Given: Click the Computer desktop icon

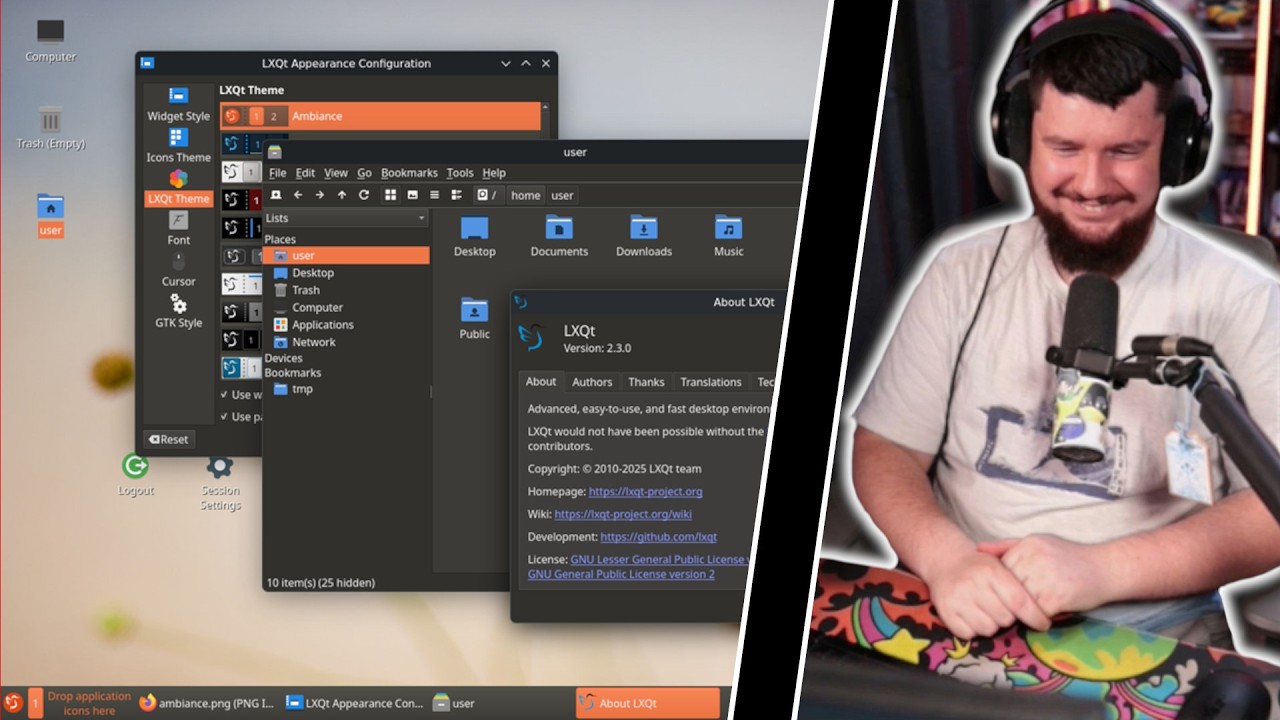Looking at the screenshot, I should click(50, 42).
